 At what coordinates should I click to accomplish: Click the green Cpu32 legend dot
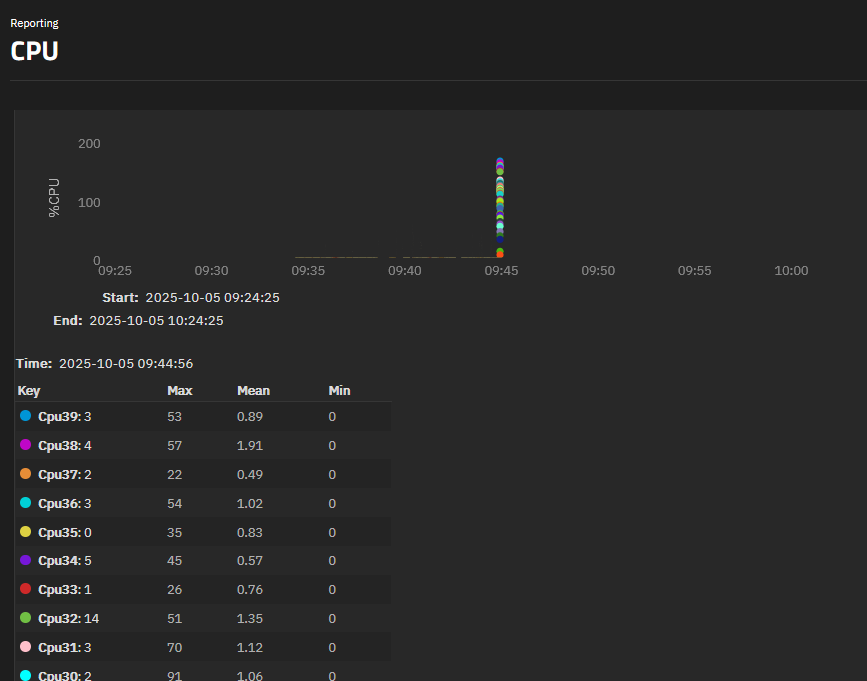point(26,618)
